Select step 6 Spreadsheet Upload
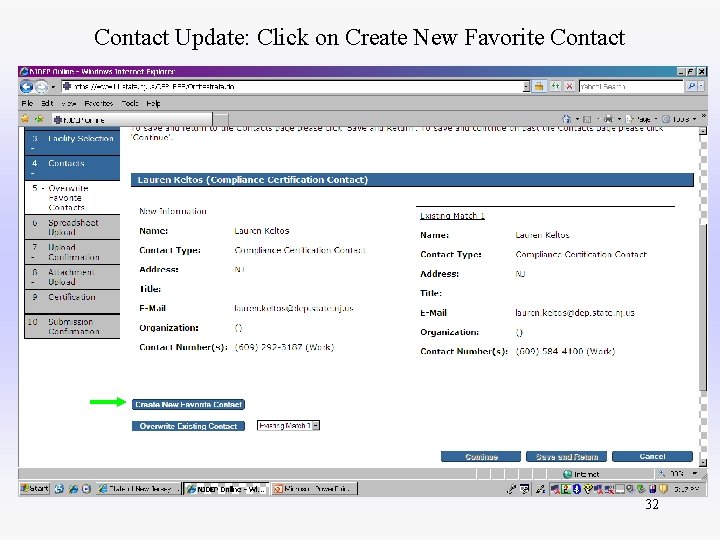This screenshot has height=540, width=720. pyautogui.click(x=73, y=227)
